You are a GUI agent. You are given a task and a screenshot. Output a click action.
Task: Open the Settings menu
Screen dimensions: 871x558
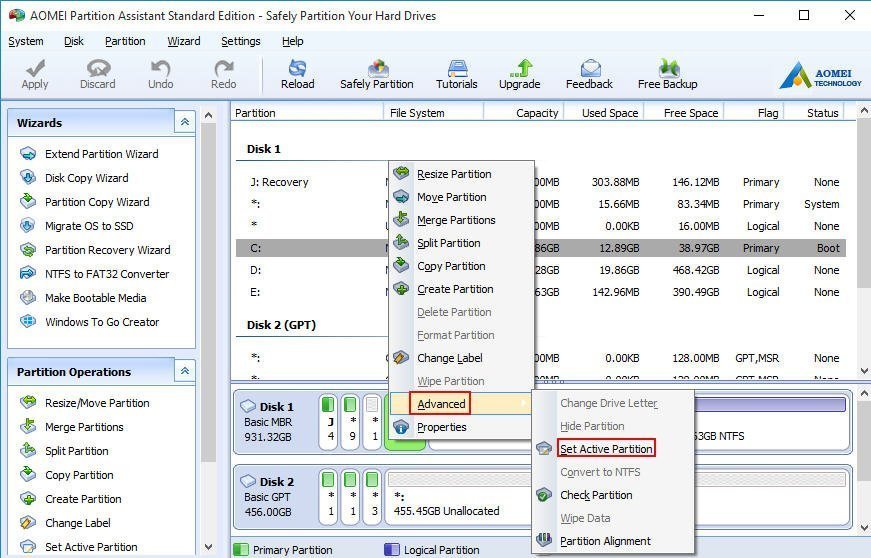tap(241, 41)
